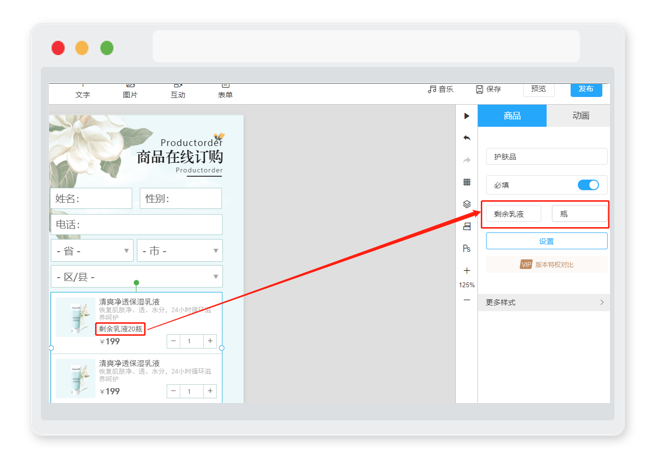Click the 电话 phone field
The width and height of the screenshot is (660, 460).
pyautogui.click(x=136, y=224)
